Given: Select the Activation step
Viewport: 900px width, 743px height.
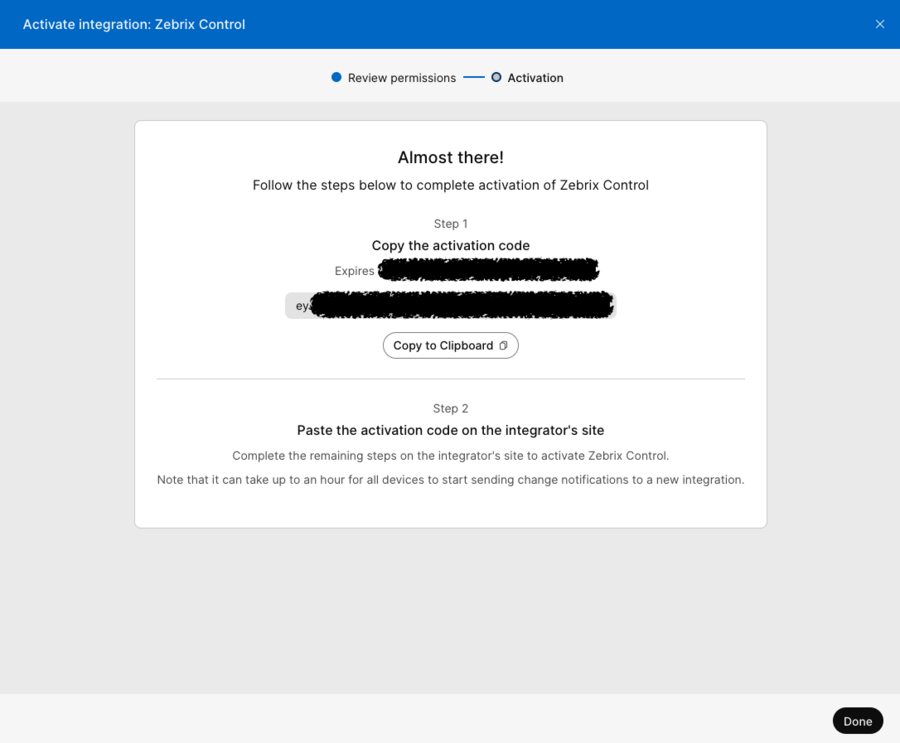Looking at the screenshot, I should point(527,78).
